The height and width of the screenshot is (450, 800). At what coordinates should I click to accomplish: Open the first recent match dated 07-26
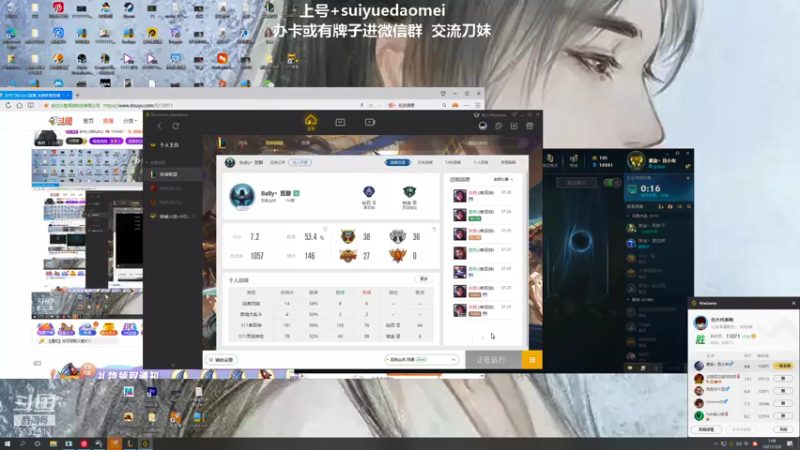click(x=483, y=196)
